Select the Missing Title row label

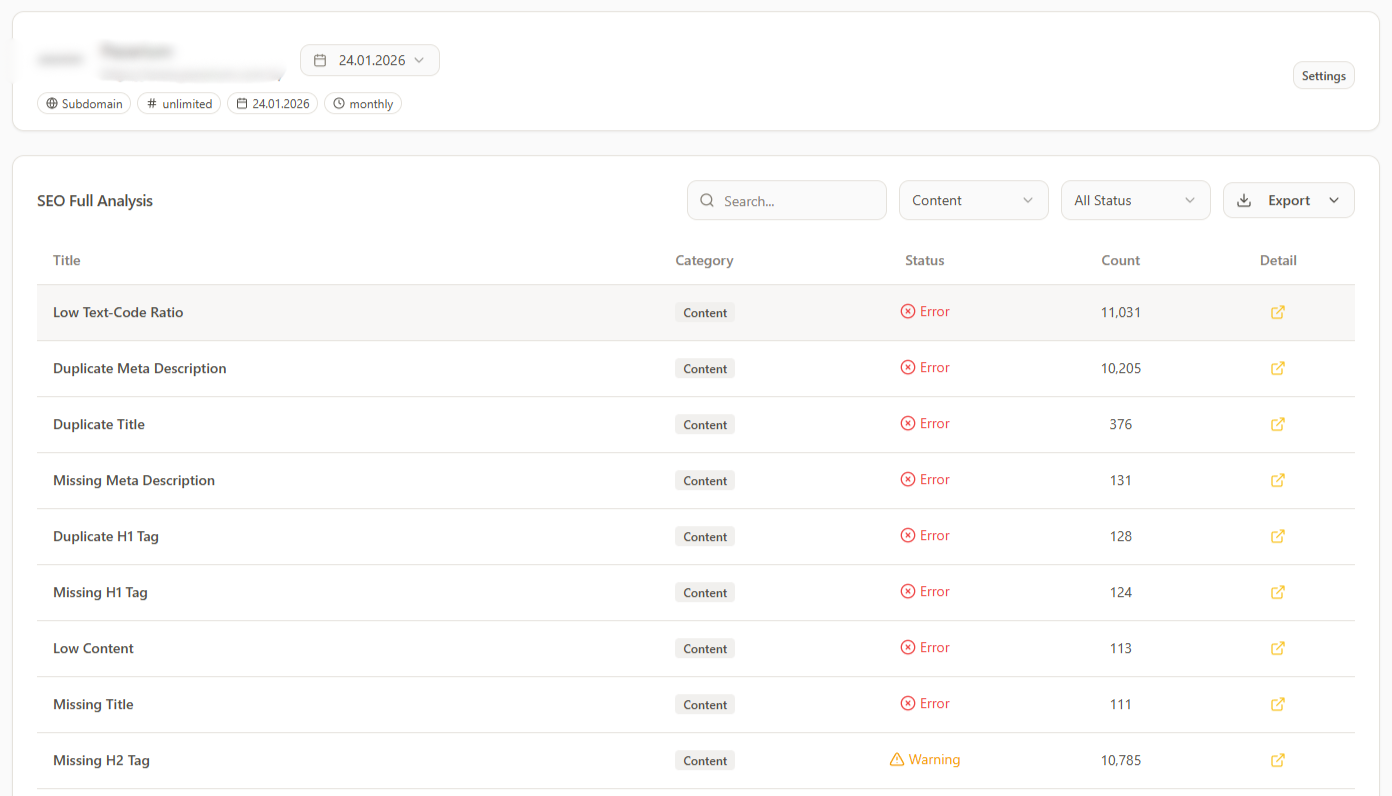(93, 704)
